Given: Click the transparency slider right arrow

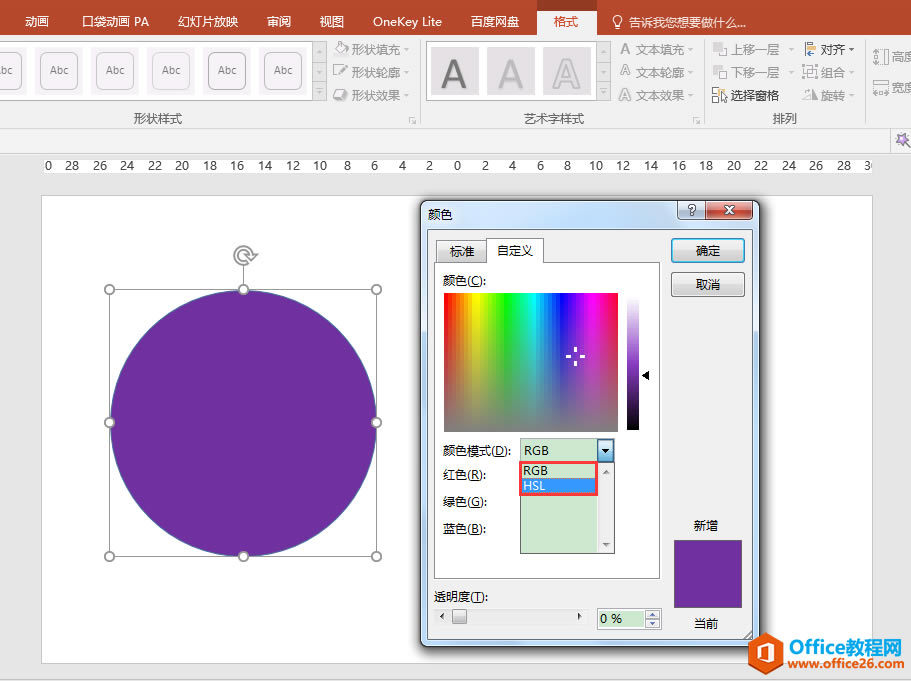Looking at the screenshot, I should click(x=579, y=617).
